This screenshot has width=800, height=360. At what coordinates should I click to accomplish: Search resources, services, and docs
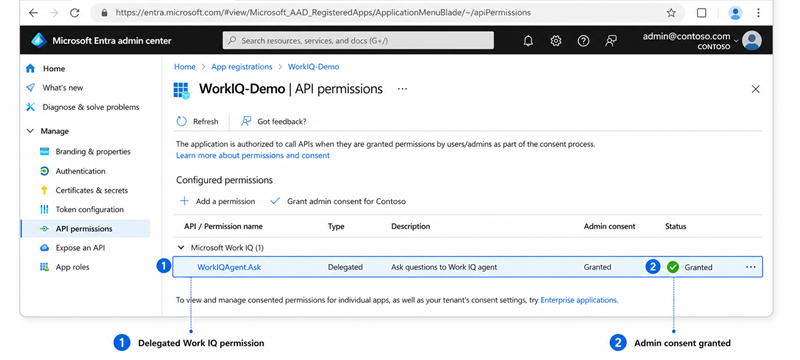(358, 40)
